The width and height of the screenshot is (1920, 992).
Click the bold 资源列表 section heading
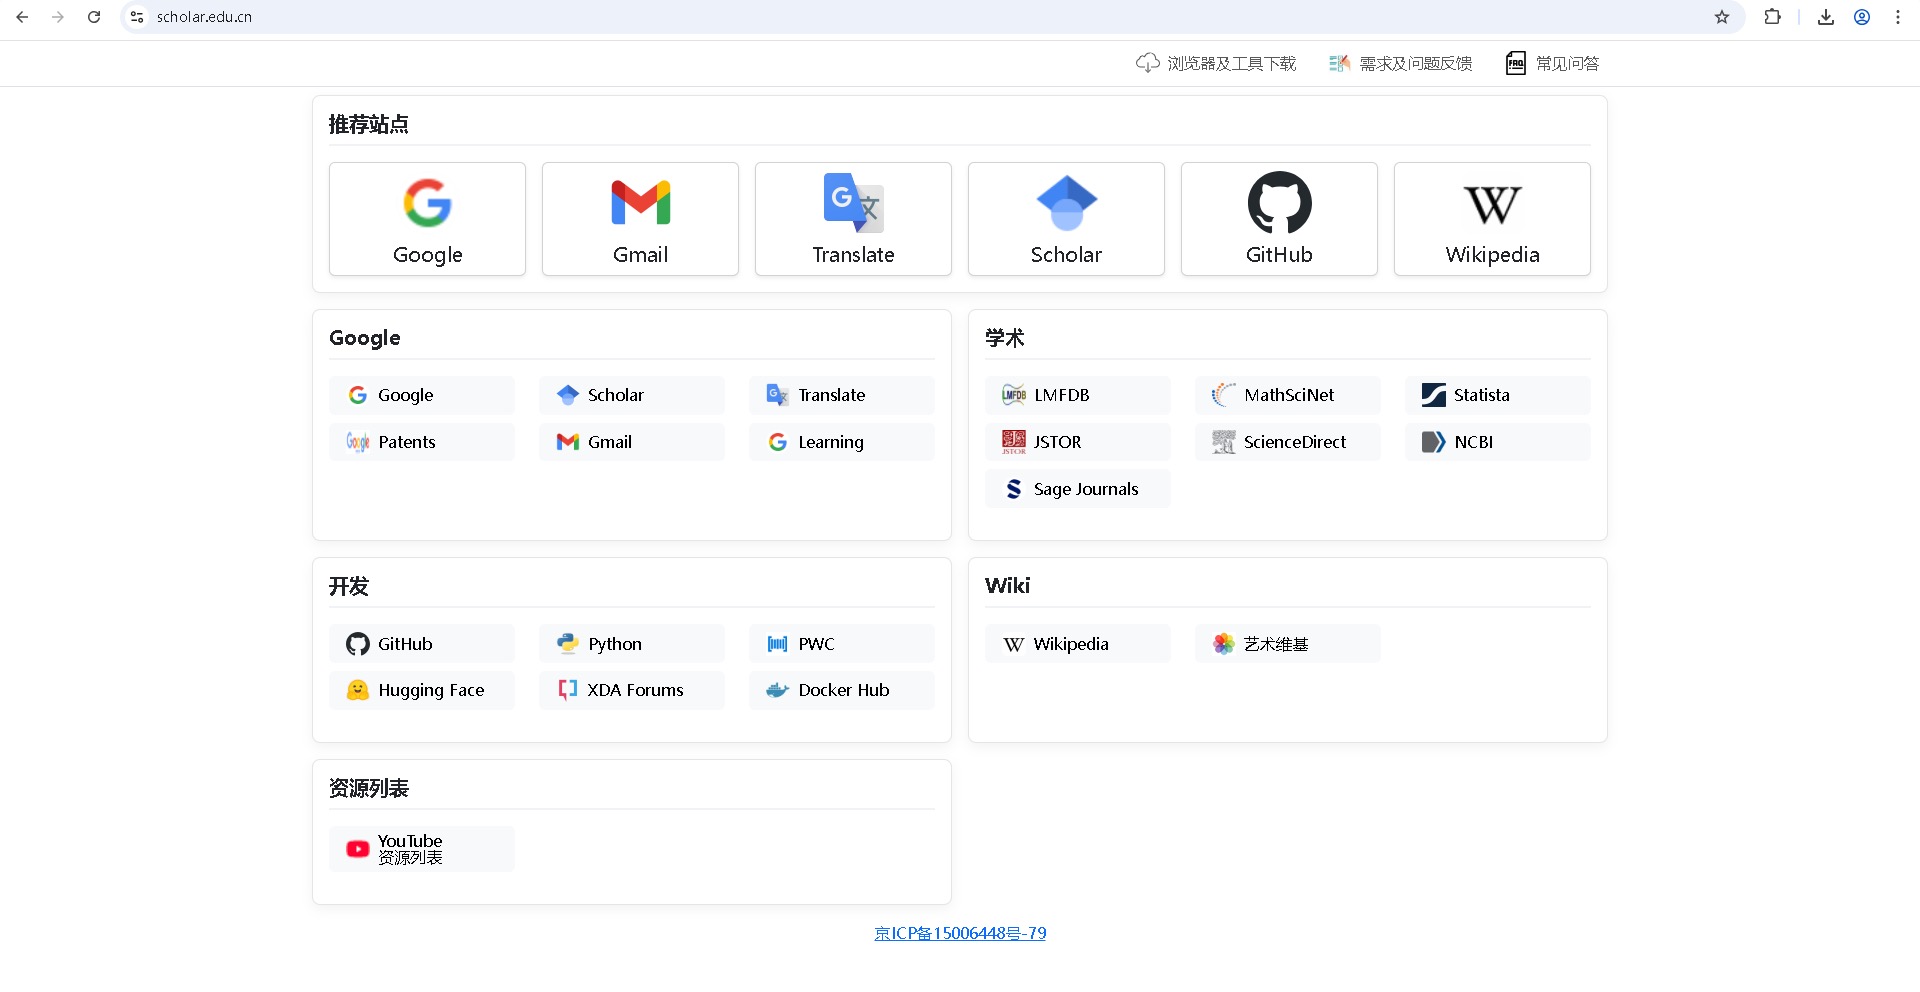pyautogui.click(x=369, y=788)
